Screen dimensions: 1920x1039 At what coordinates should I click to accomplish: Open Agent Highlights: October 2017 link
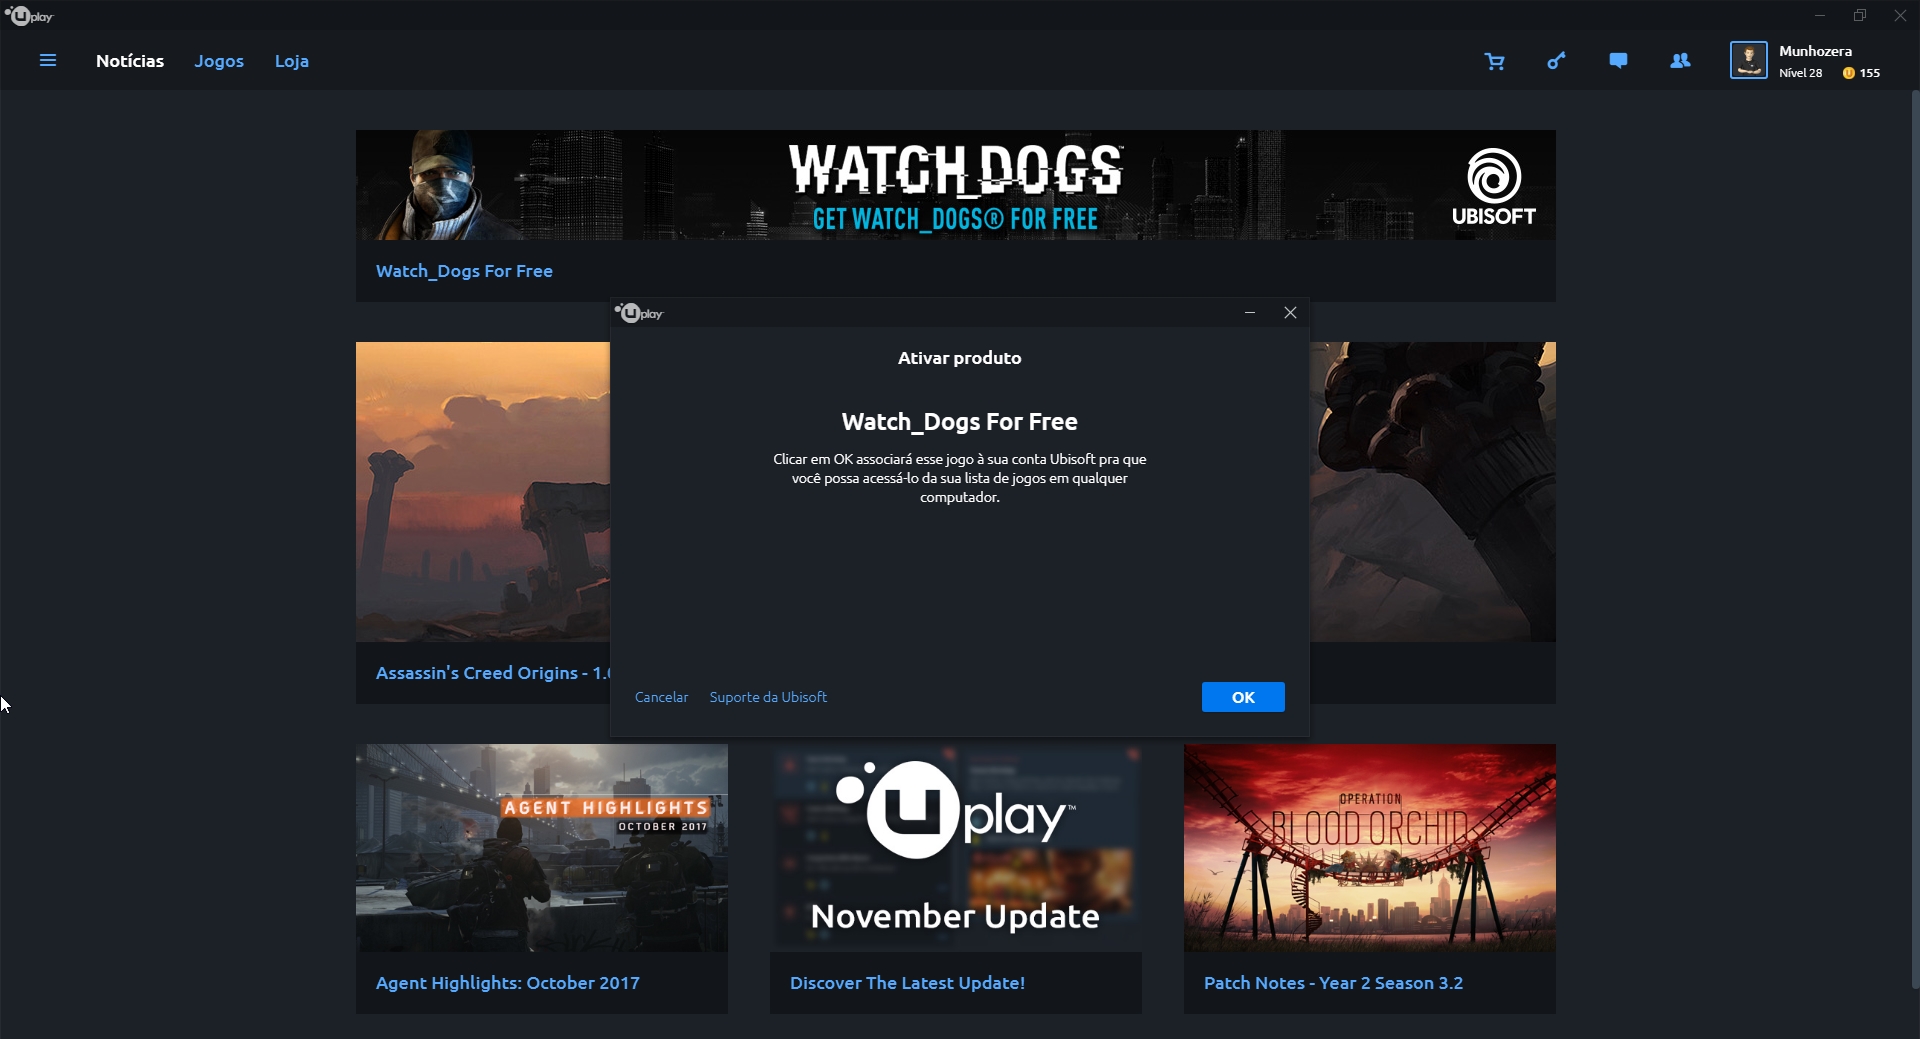coord(507,983)
